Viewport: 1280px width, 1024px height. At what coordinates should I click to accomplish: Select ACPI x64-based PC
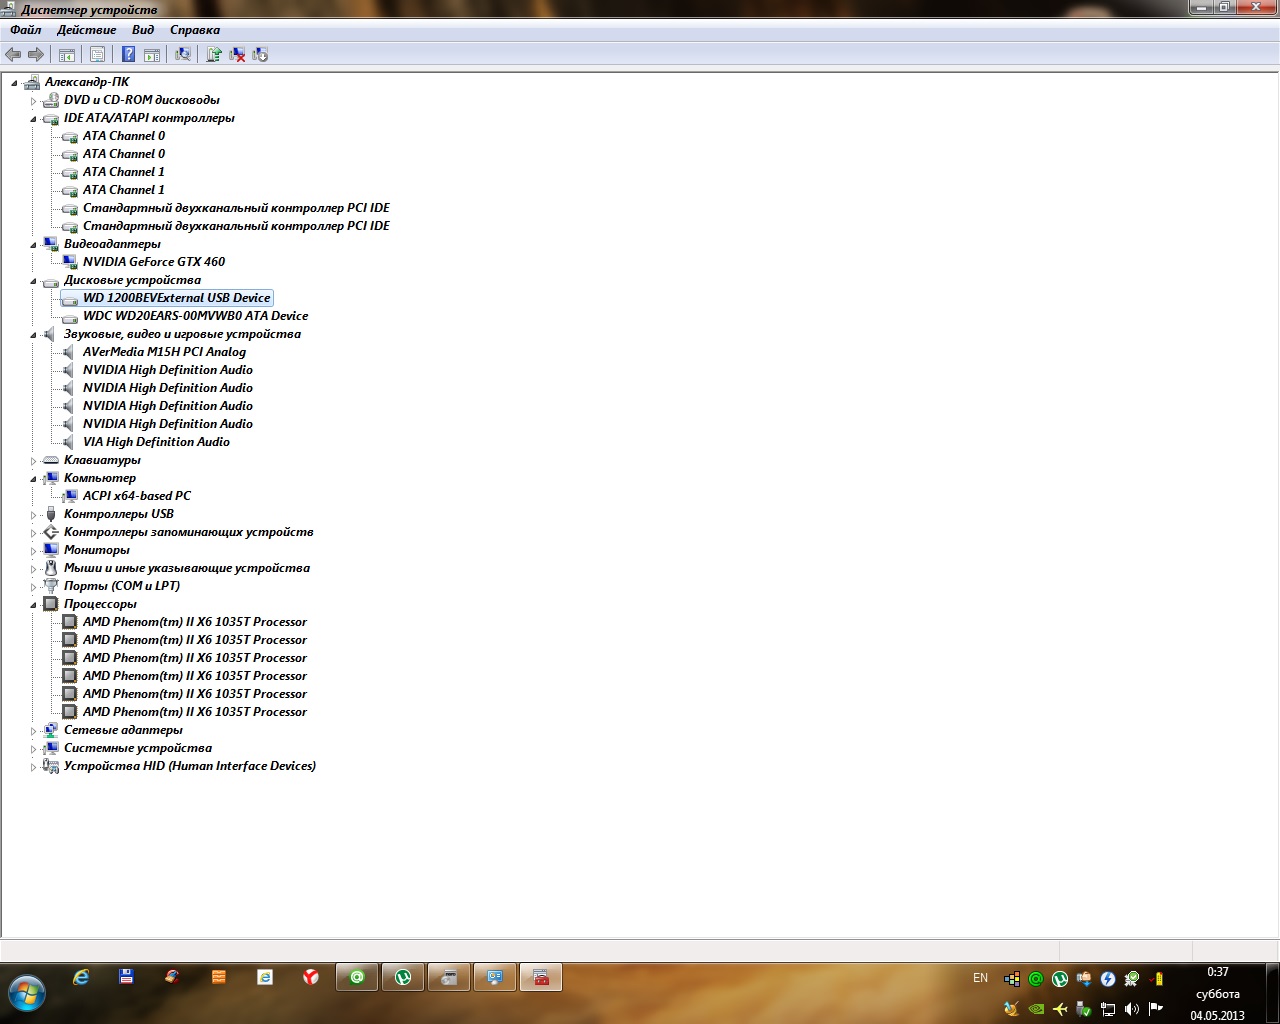click(137, 496)
